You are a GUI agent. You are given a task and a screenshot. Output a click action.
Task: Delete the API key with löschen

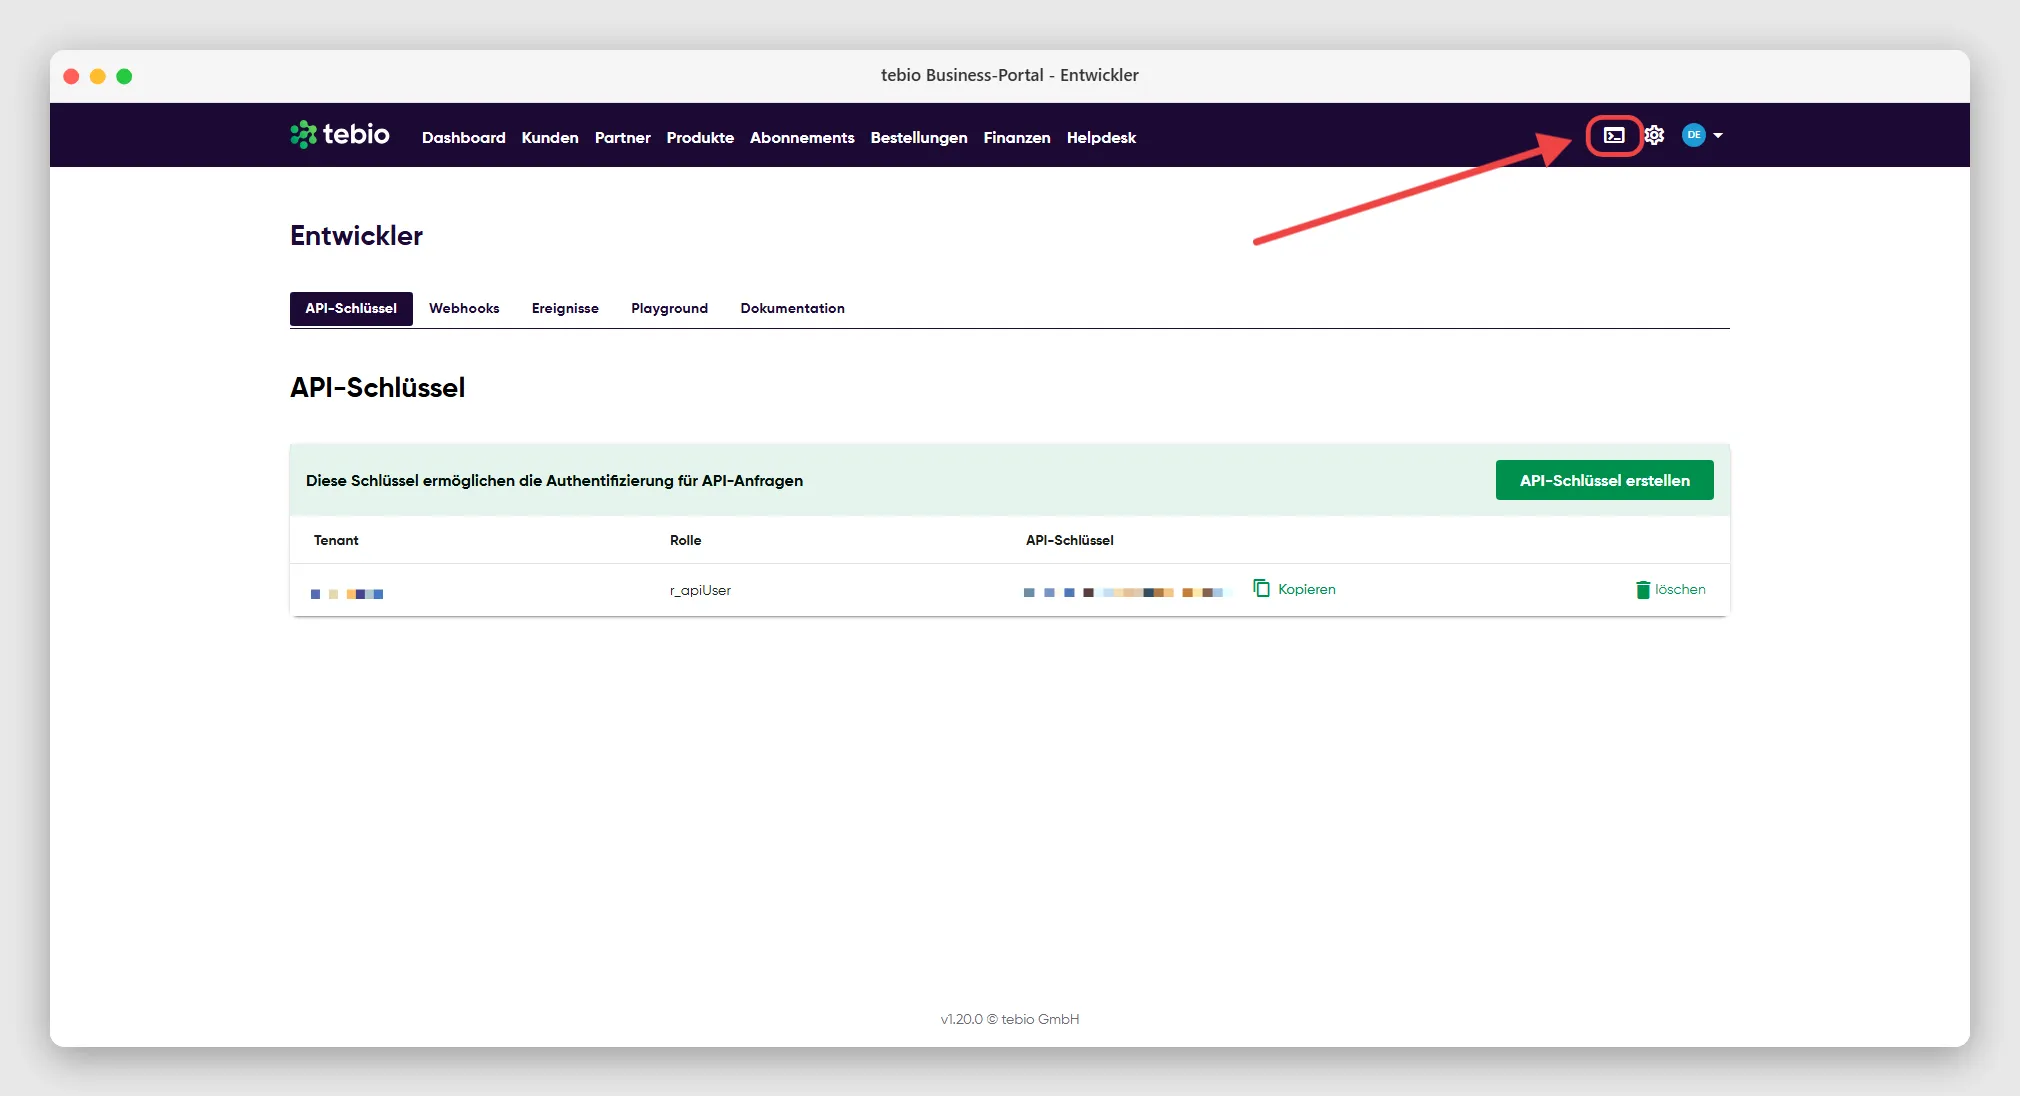tap(1670, 589)
